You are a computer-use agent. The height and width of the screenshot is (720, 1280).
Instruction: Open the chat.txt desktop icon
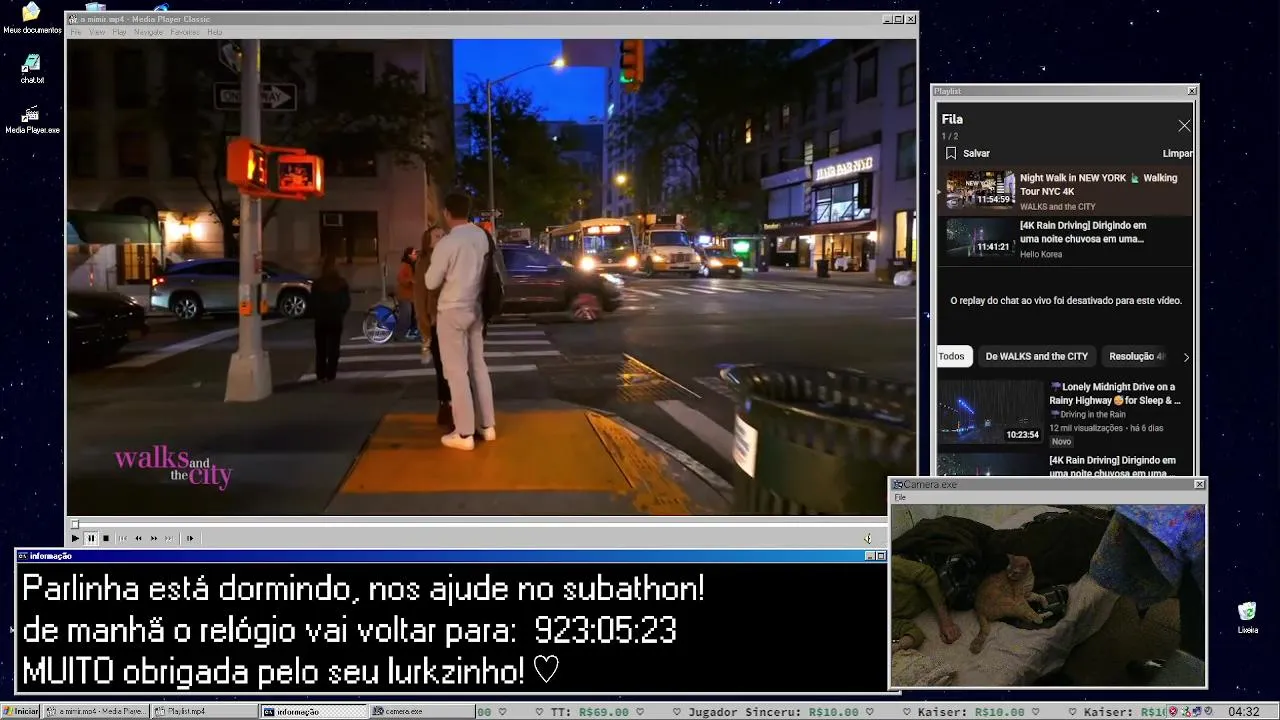[x=32, y=69]
